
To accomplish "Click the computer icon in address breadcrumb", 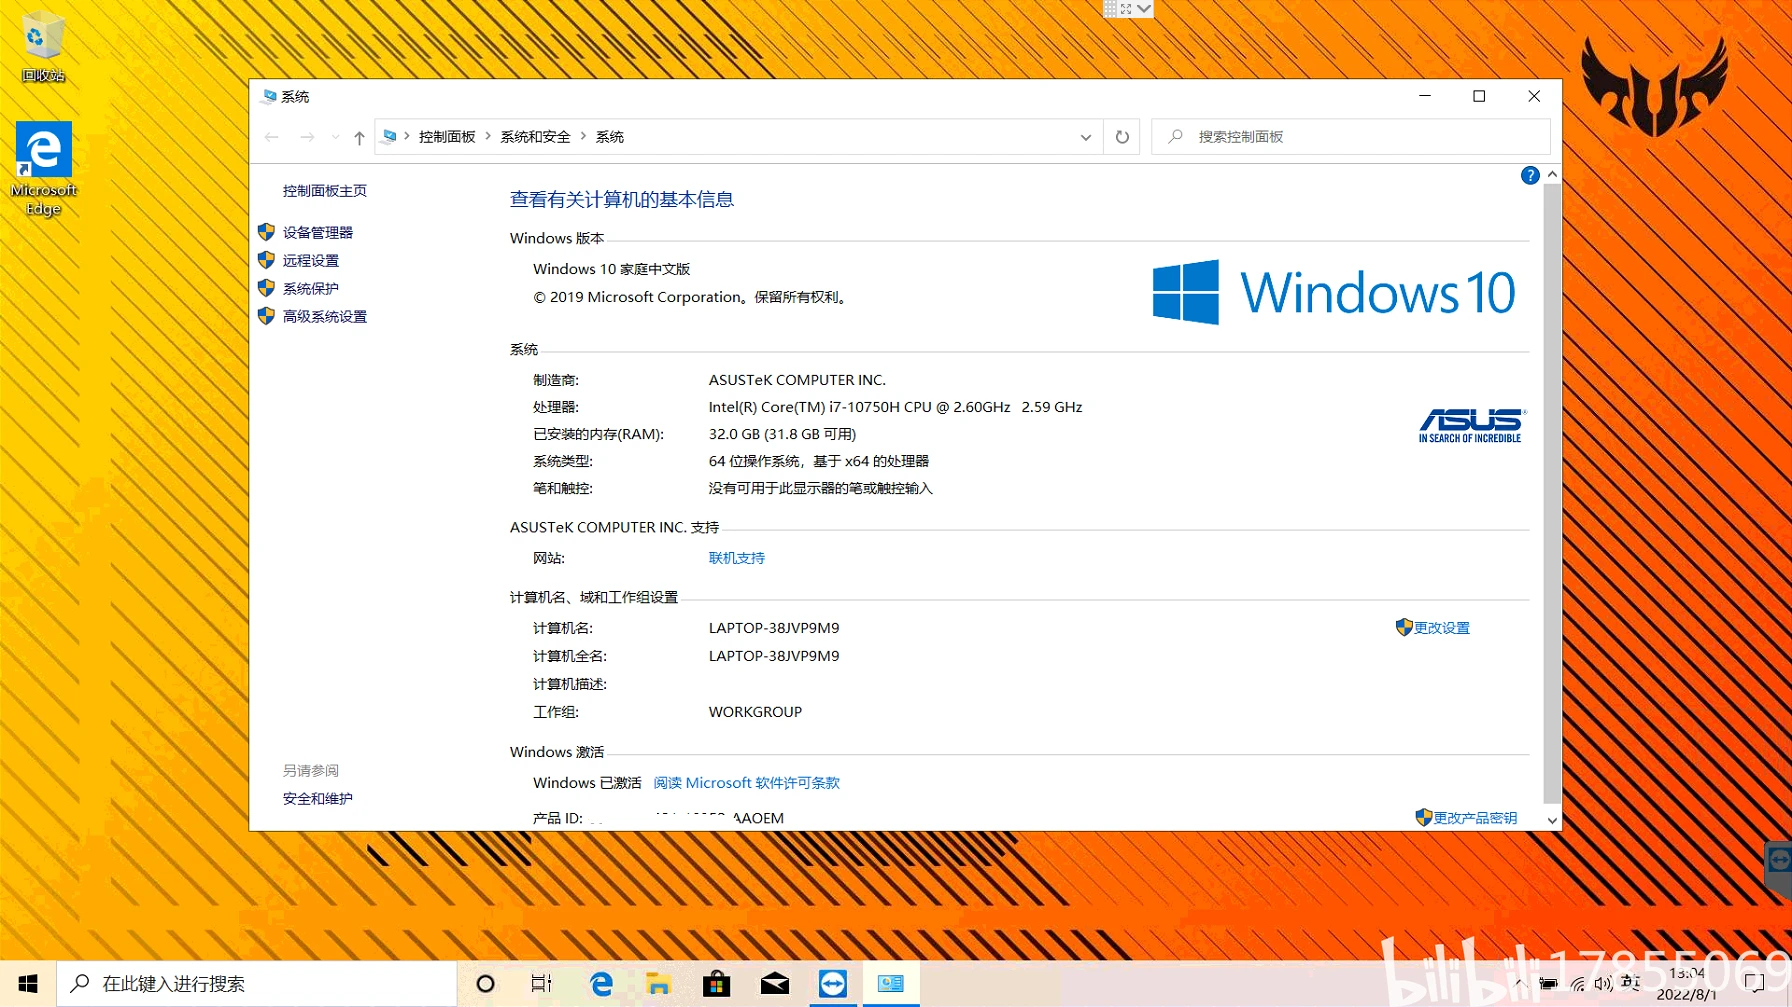I will 390,137.
